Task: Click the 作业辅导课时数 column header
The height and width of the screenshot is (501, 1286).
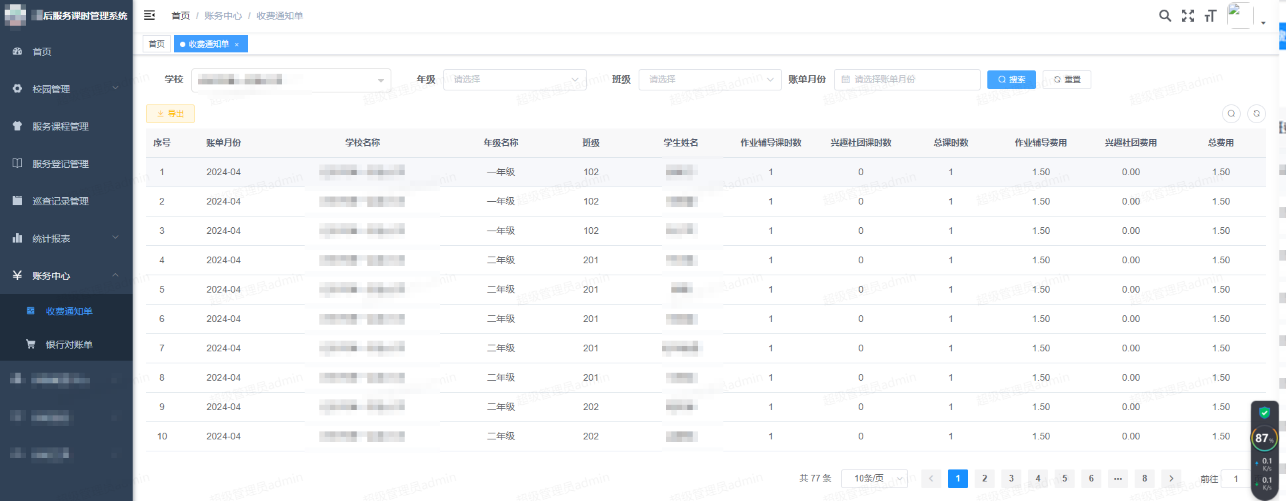Action: [x=770, y=143]
